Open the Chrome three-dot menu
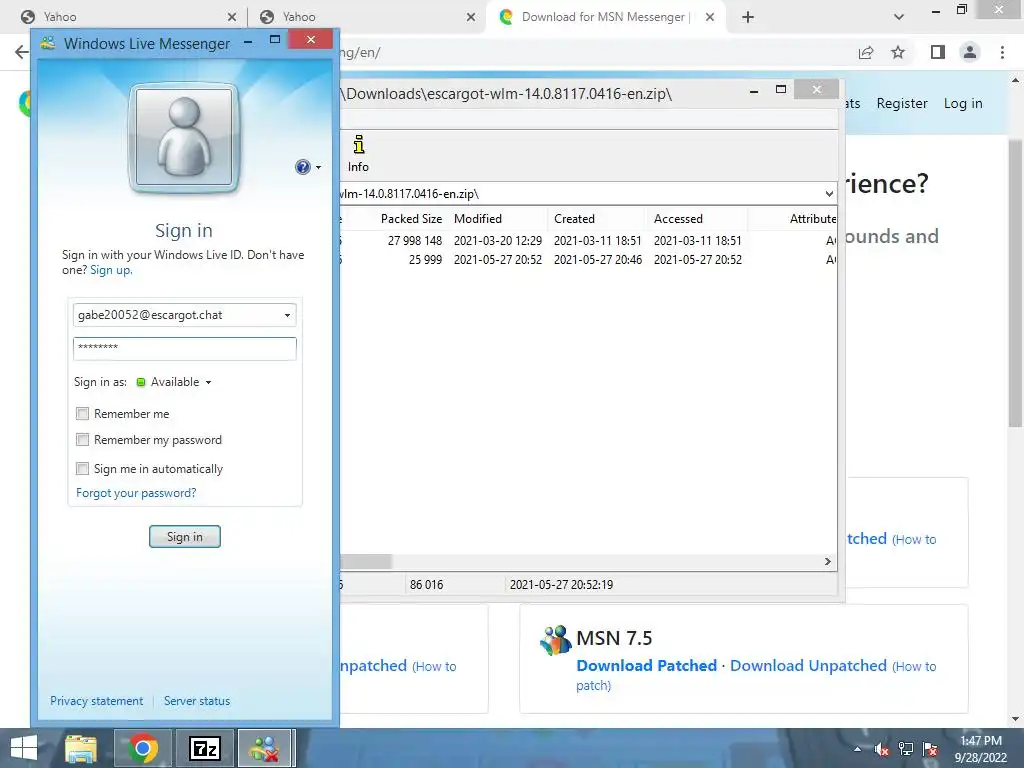Viewport: 1024px width, 768px height. [1002, 52]
